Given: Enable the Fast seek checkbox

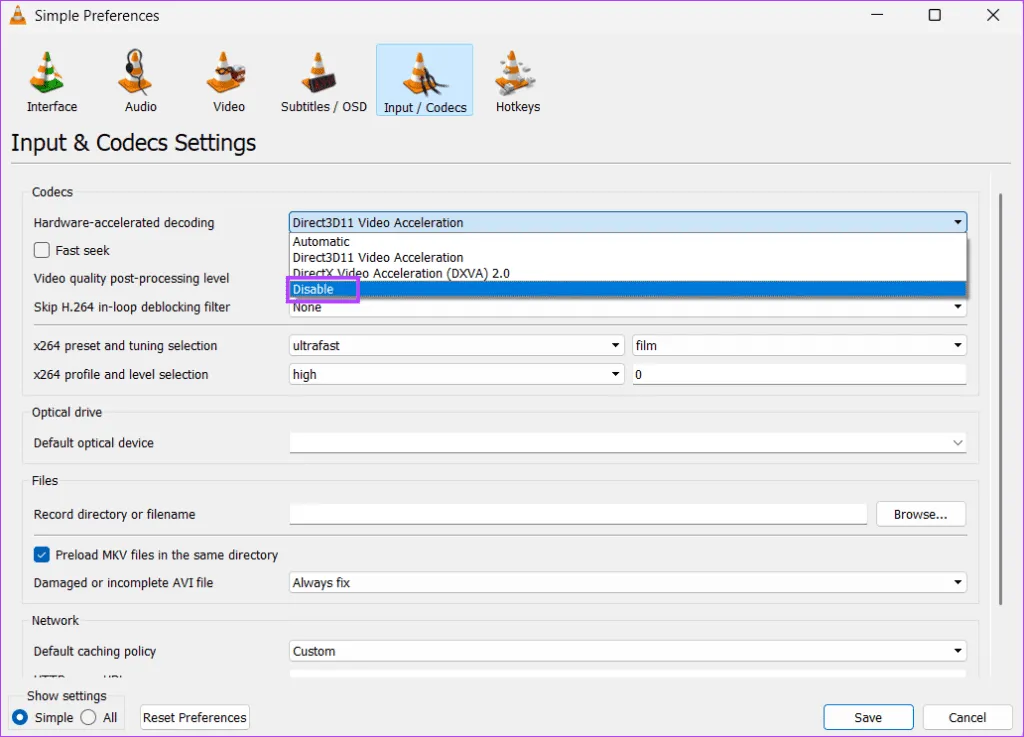Looking at the screenshot, I should [x=42, y=251].
